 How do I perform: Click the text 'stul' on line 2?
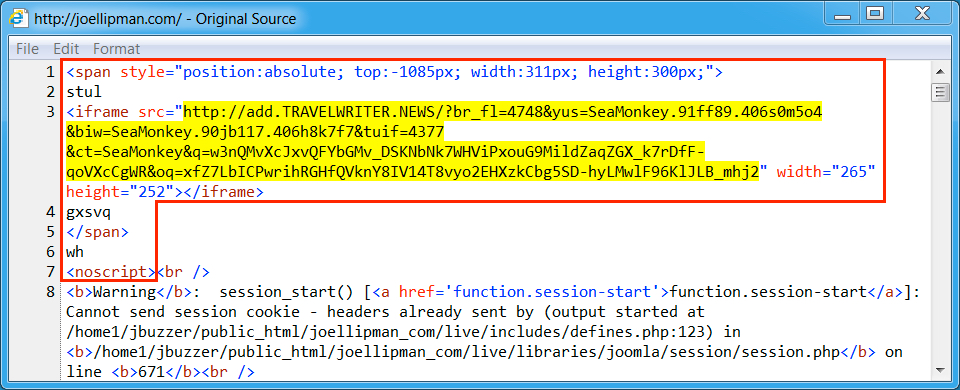tap(84, 92)
